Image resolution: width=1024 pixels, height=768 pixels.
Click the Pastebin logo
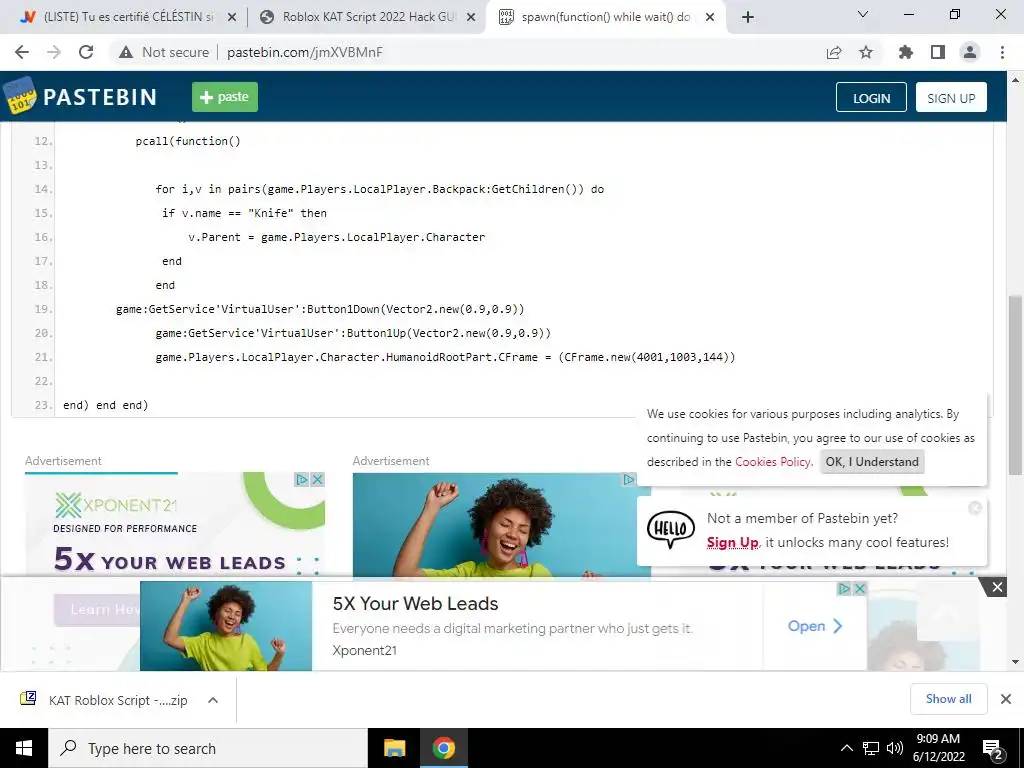[x=81, y=97]
